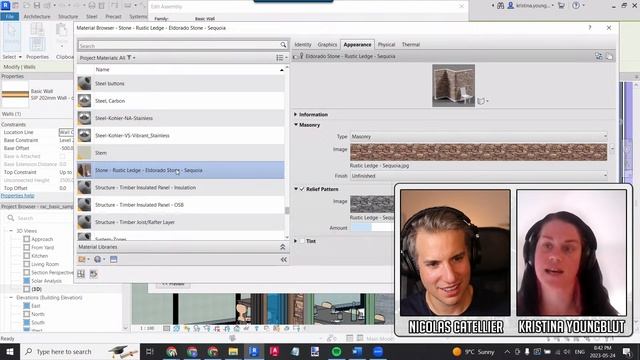This screenshot has width=640, height=360.
Task: Click the Properties help link
Action: 18,196
